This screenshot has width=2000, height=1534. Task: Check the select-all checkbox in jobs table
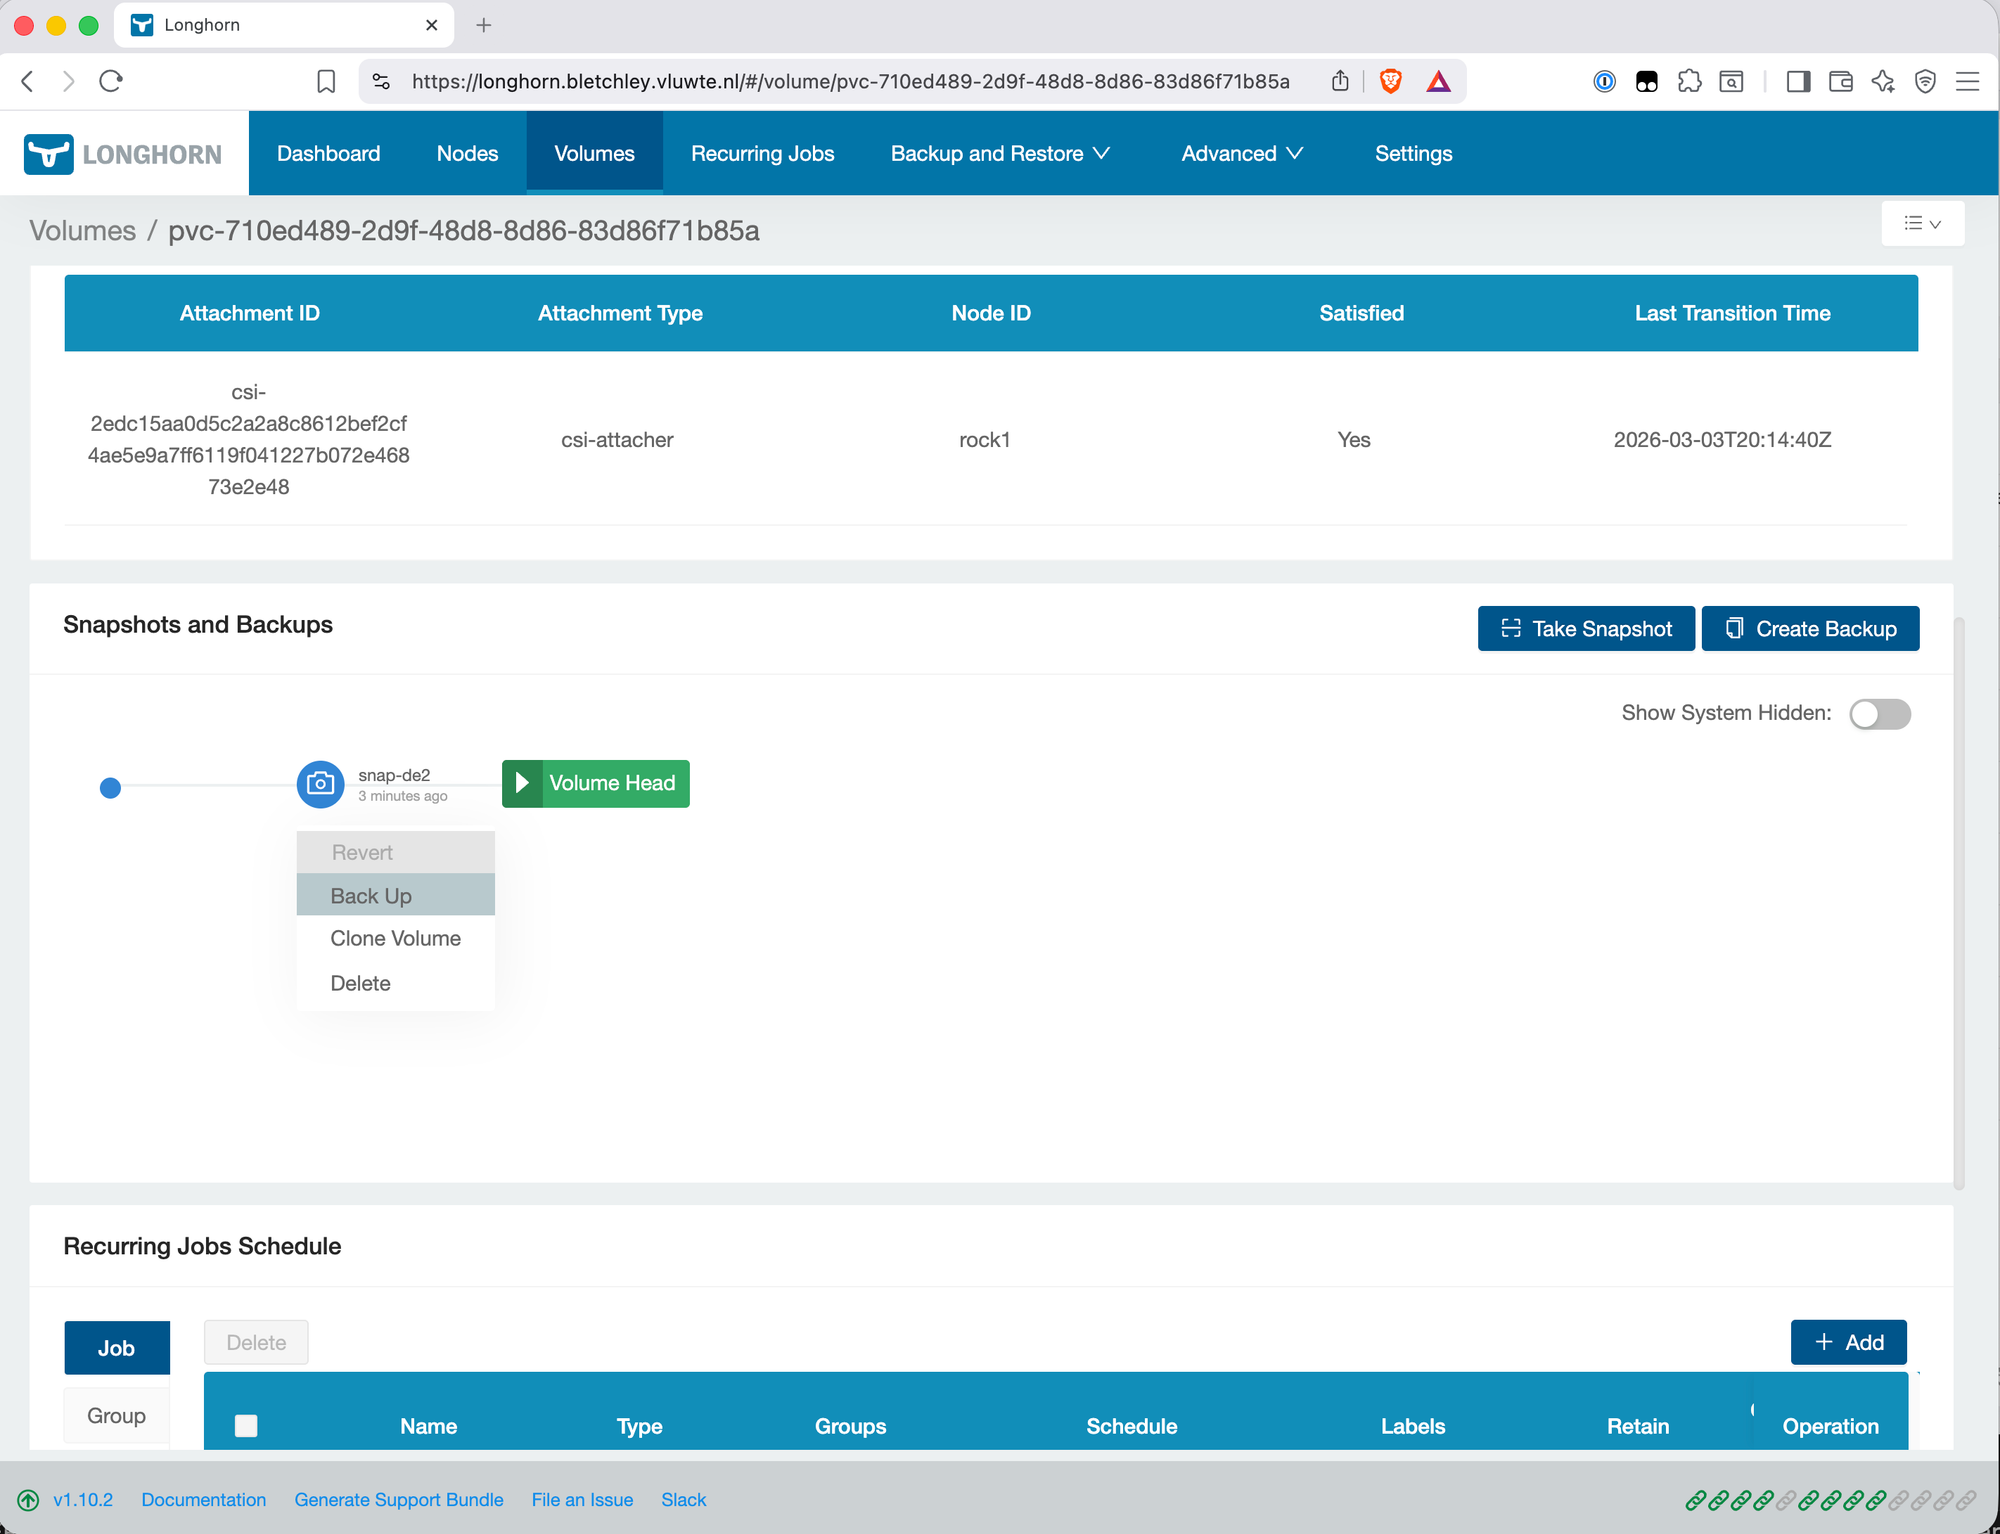click(x=246, y=1425)
